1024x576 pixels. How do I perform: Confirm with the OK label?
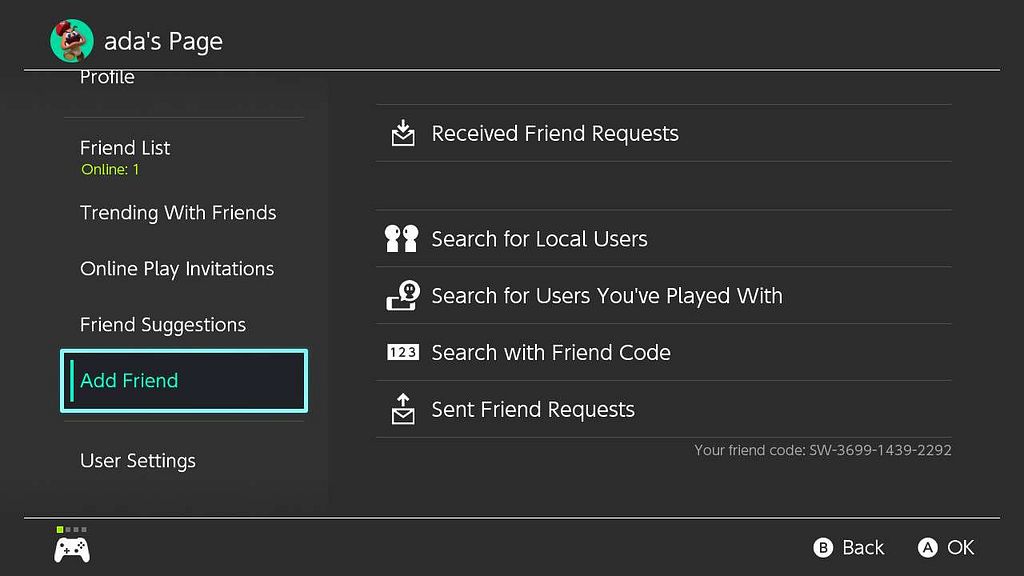pyautogui.click(x=961, y=547)
